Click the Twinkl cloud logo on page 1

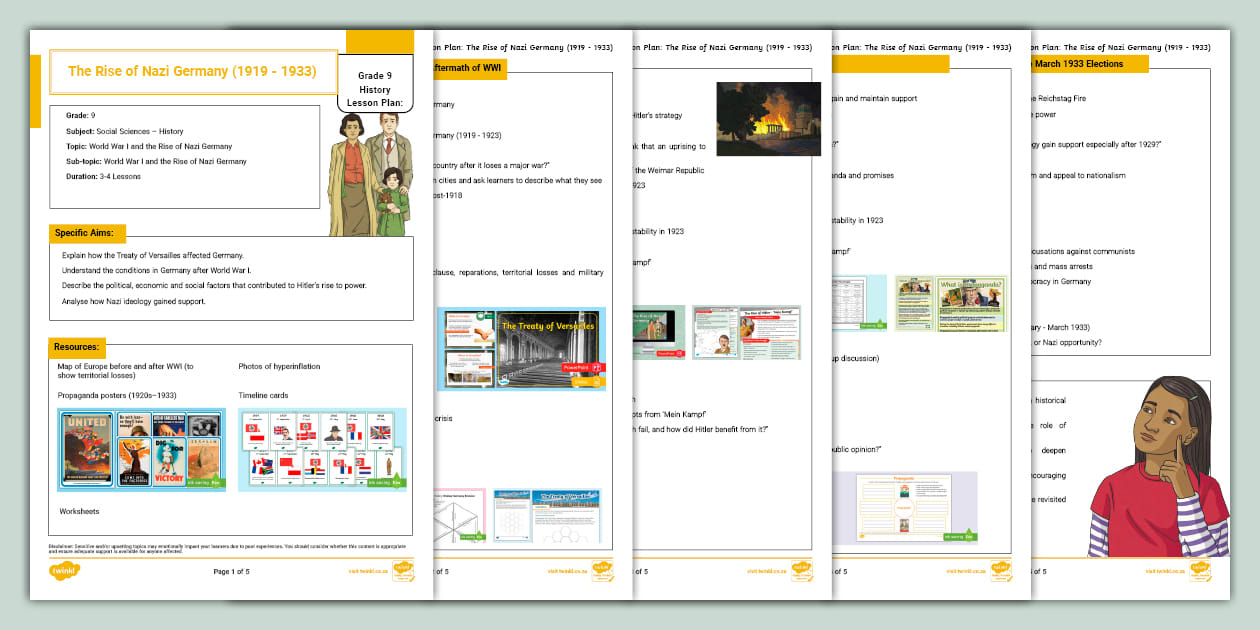point(65,571)
